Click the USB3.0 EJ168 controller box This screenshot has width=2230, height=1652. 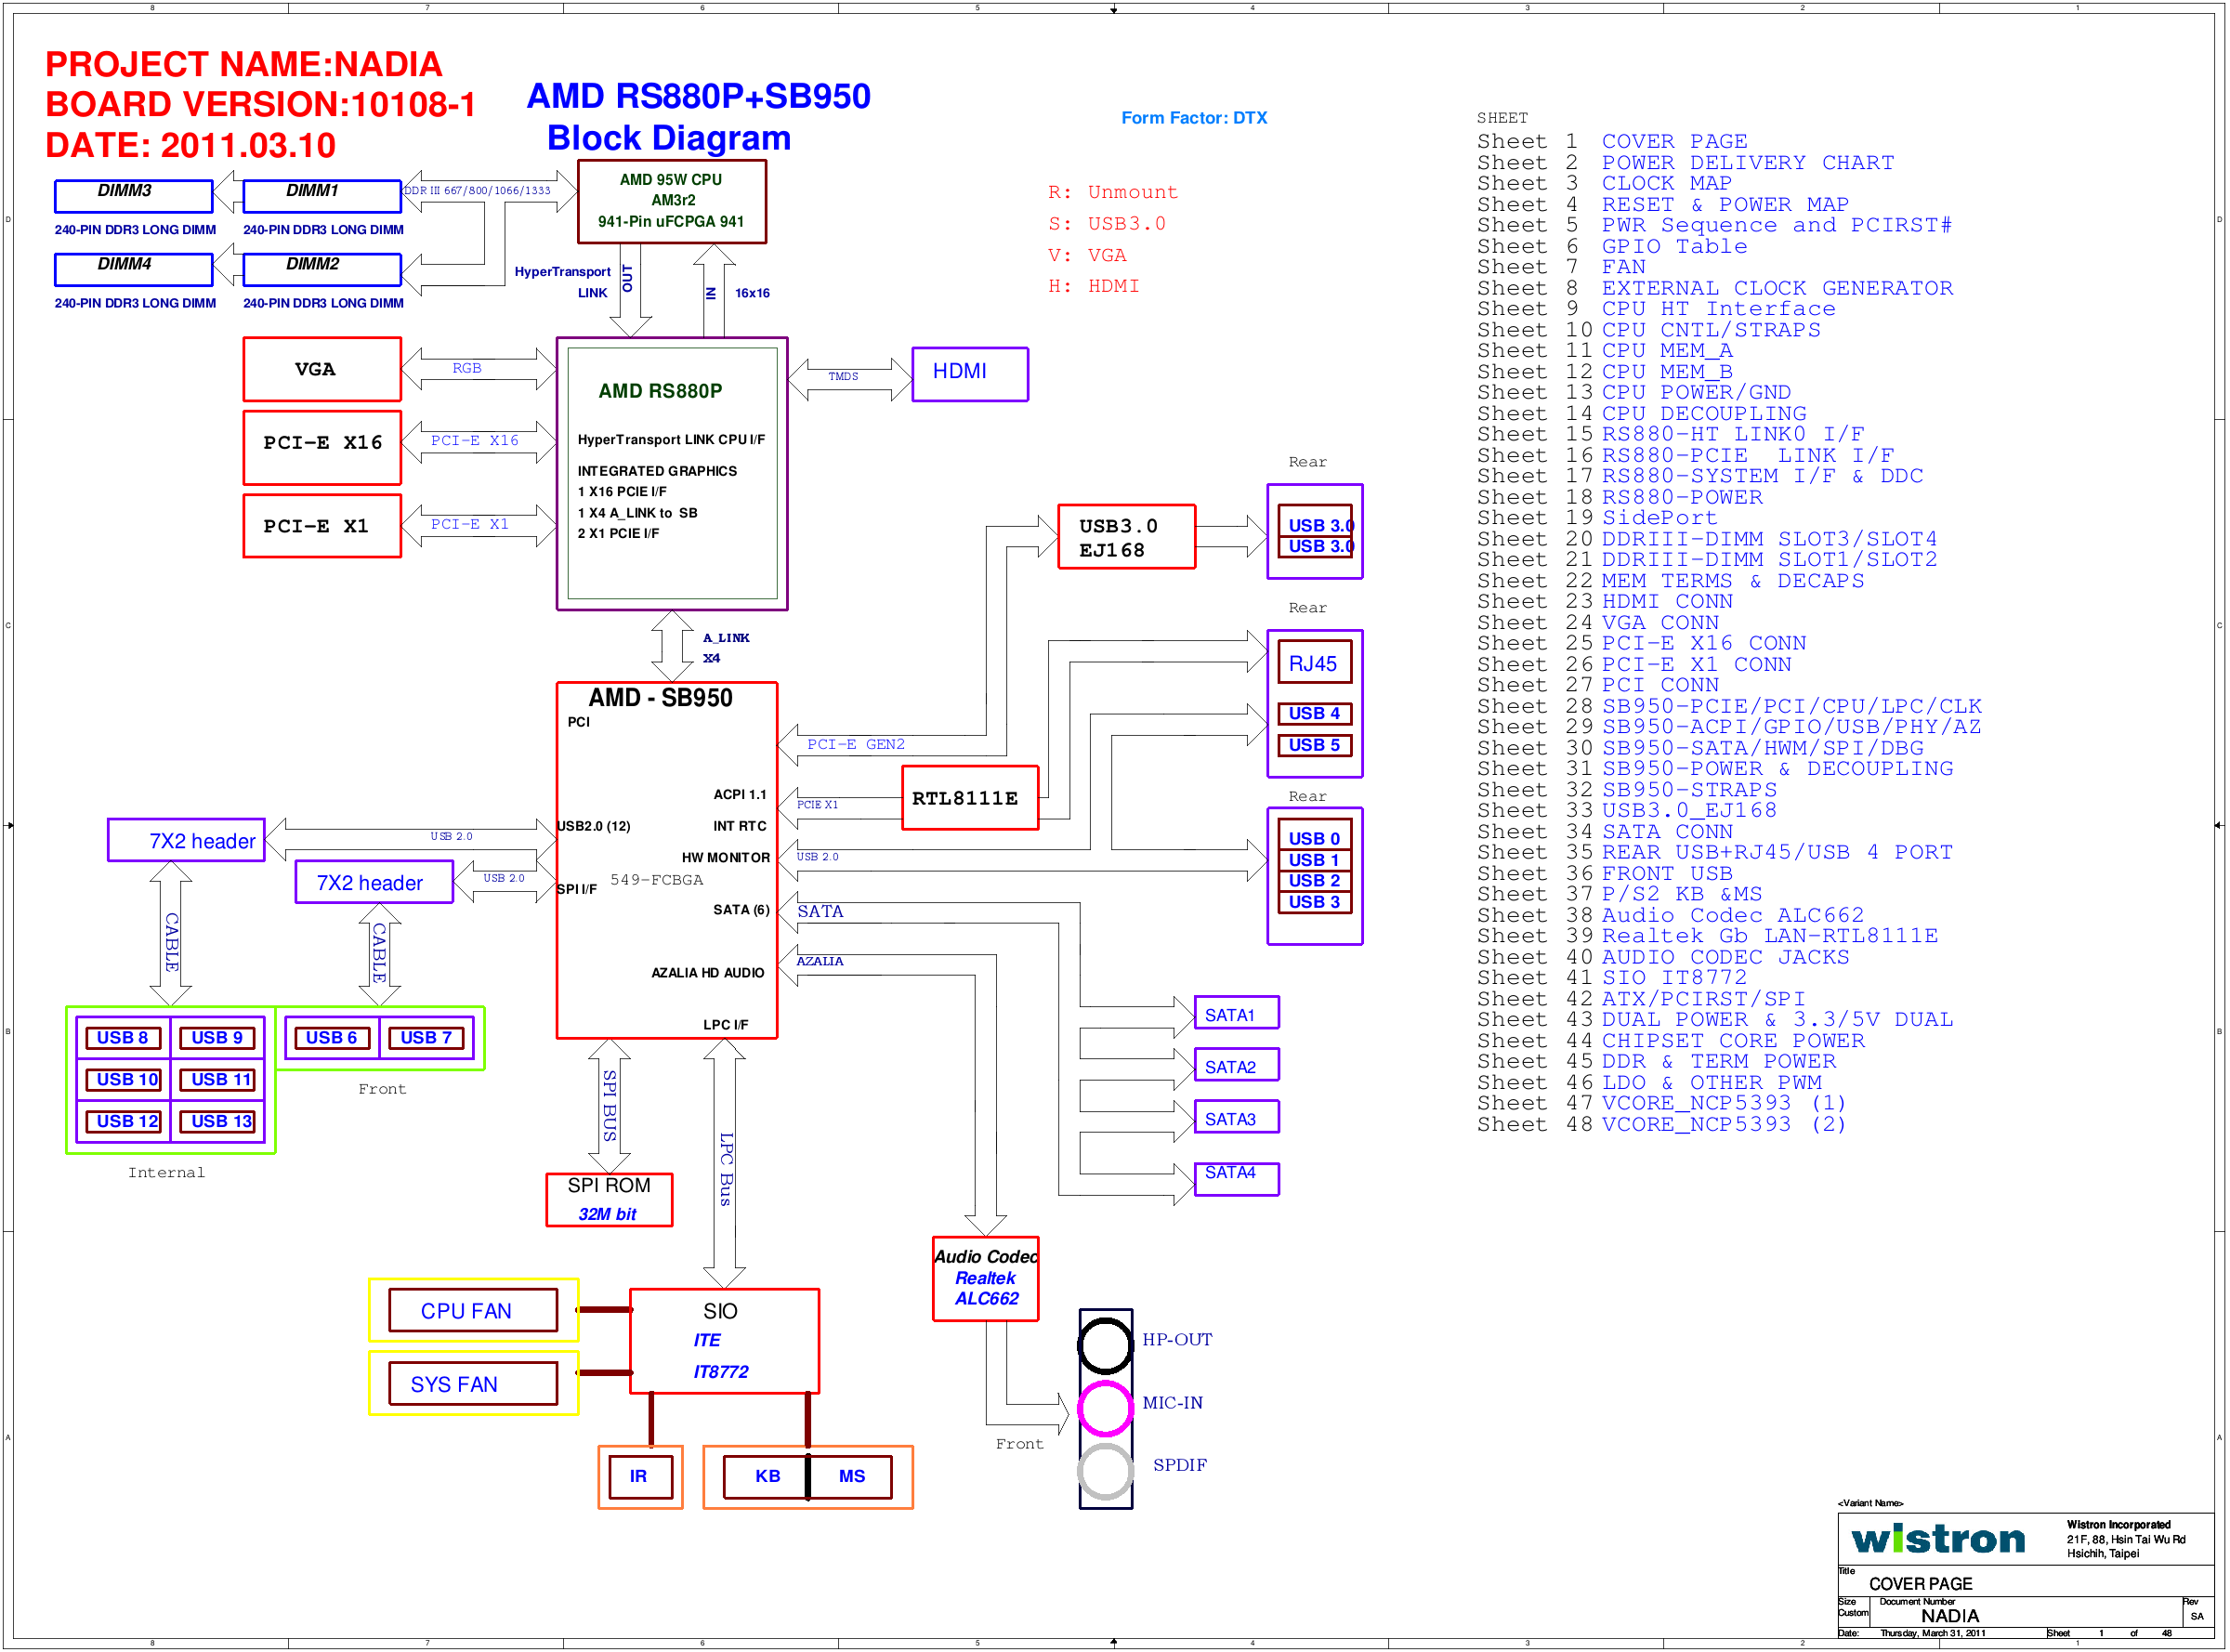[1126, 537]
